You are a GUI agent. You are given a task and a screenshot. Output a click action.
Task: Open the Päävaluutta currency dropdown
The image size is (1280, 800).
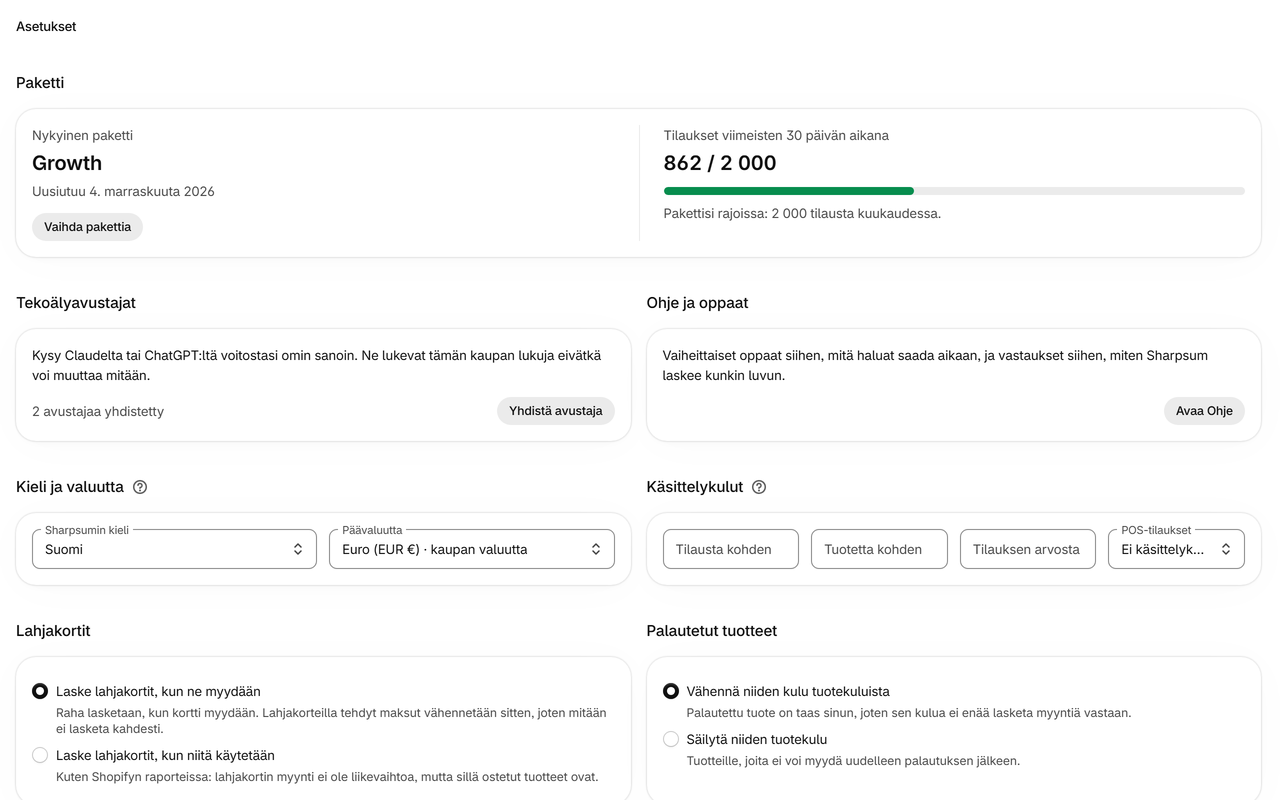pos(472,549)
